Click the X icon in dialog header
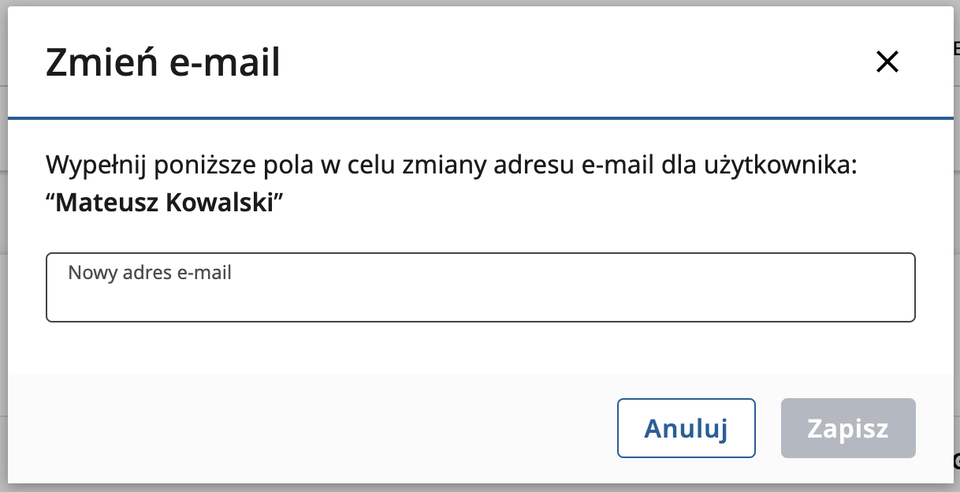The height and width of the screenshot is (492, 960). 887,62
